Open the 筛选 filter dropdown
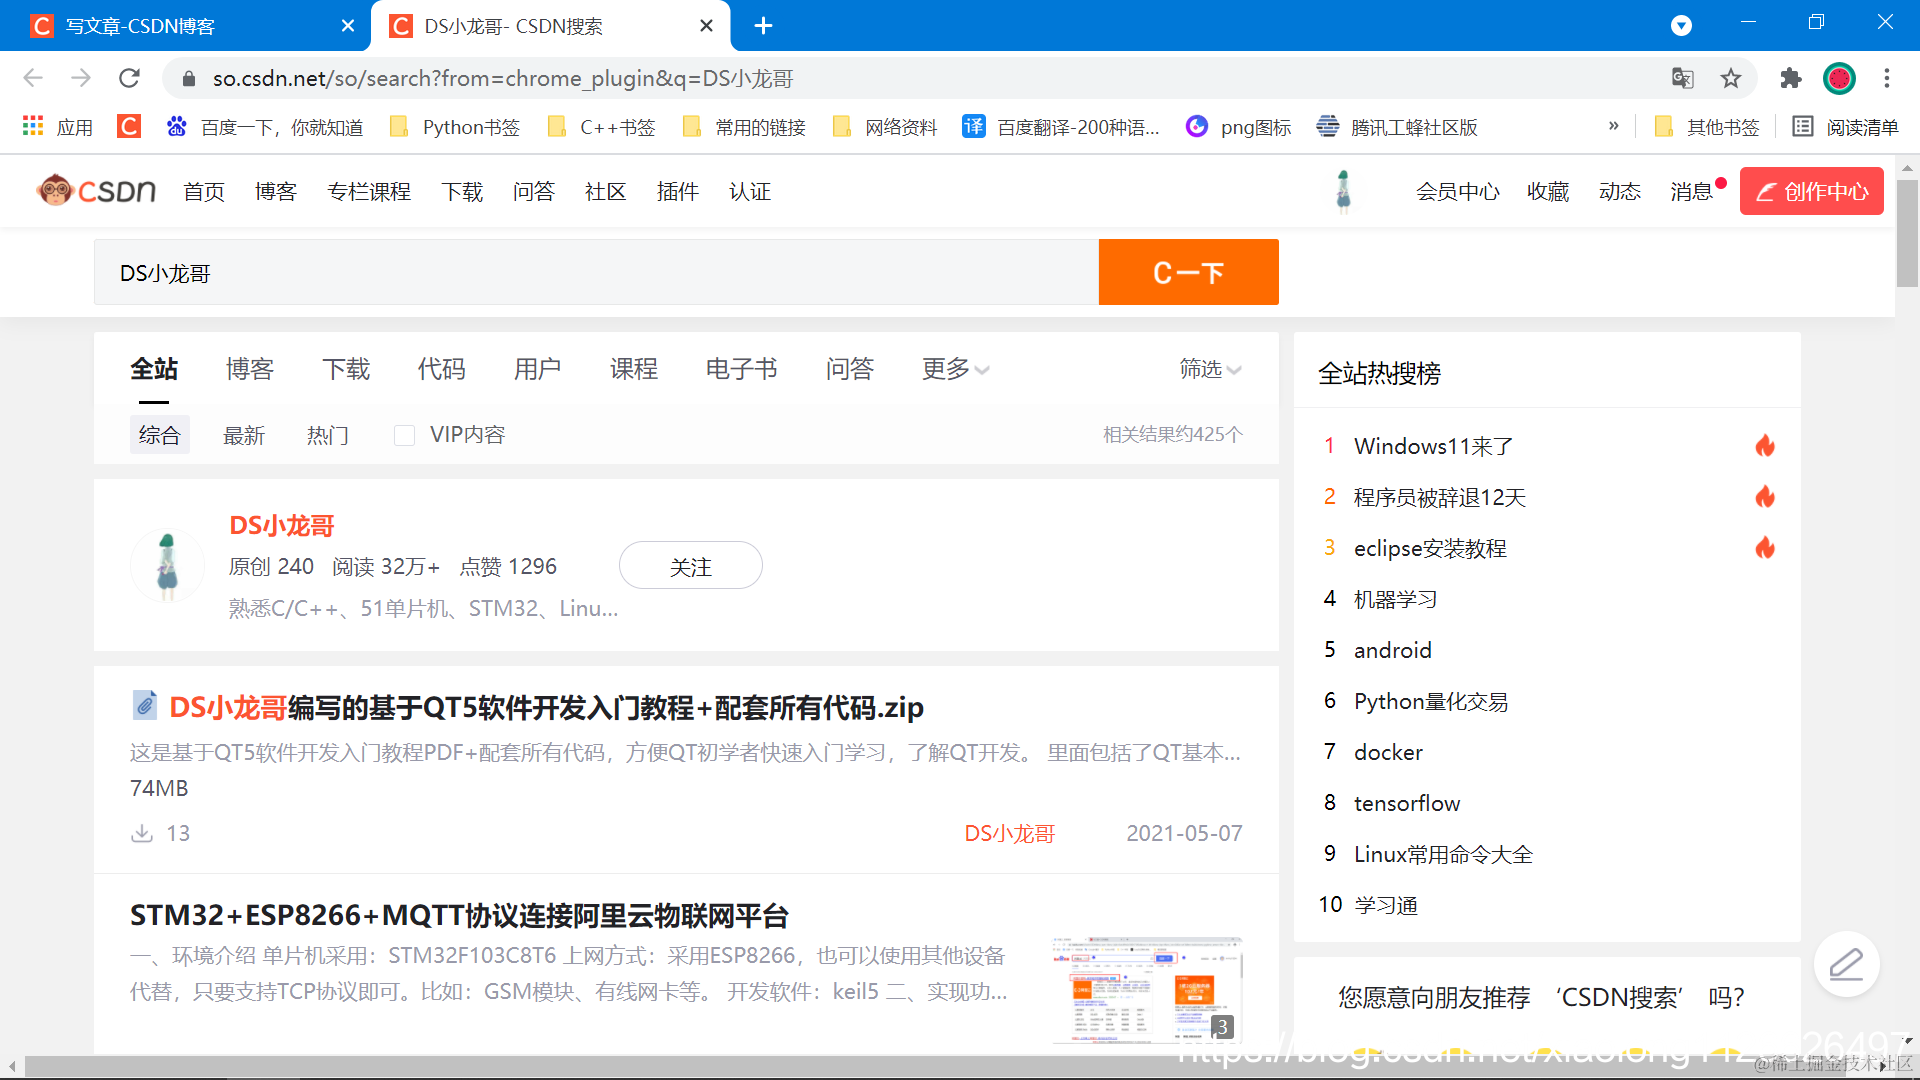This screenshot has width=1920, height=1080. 1210,369
